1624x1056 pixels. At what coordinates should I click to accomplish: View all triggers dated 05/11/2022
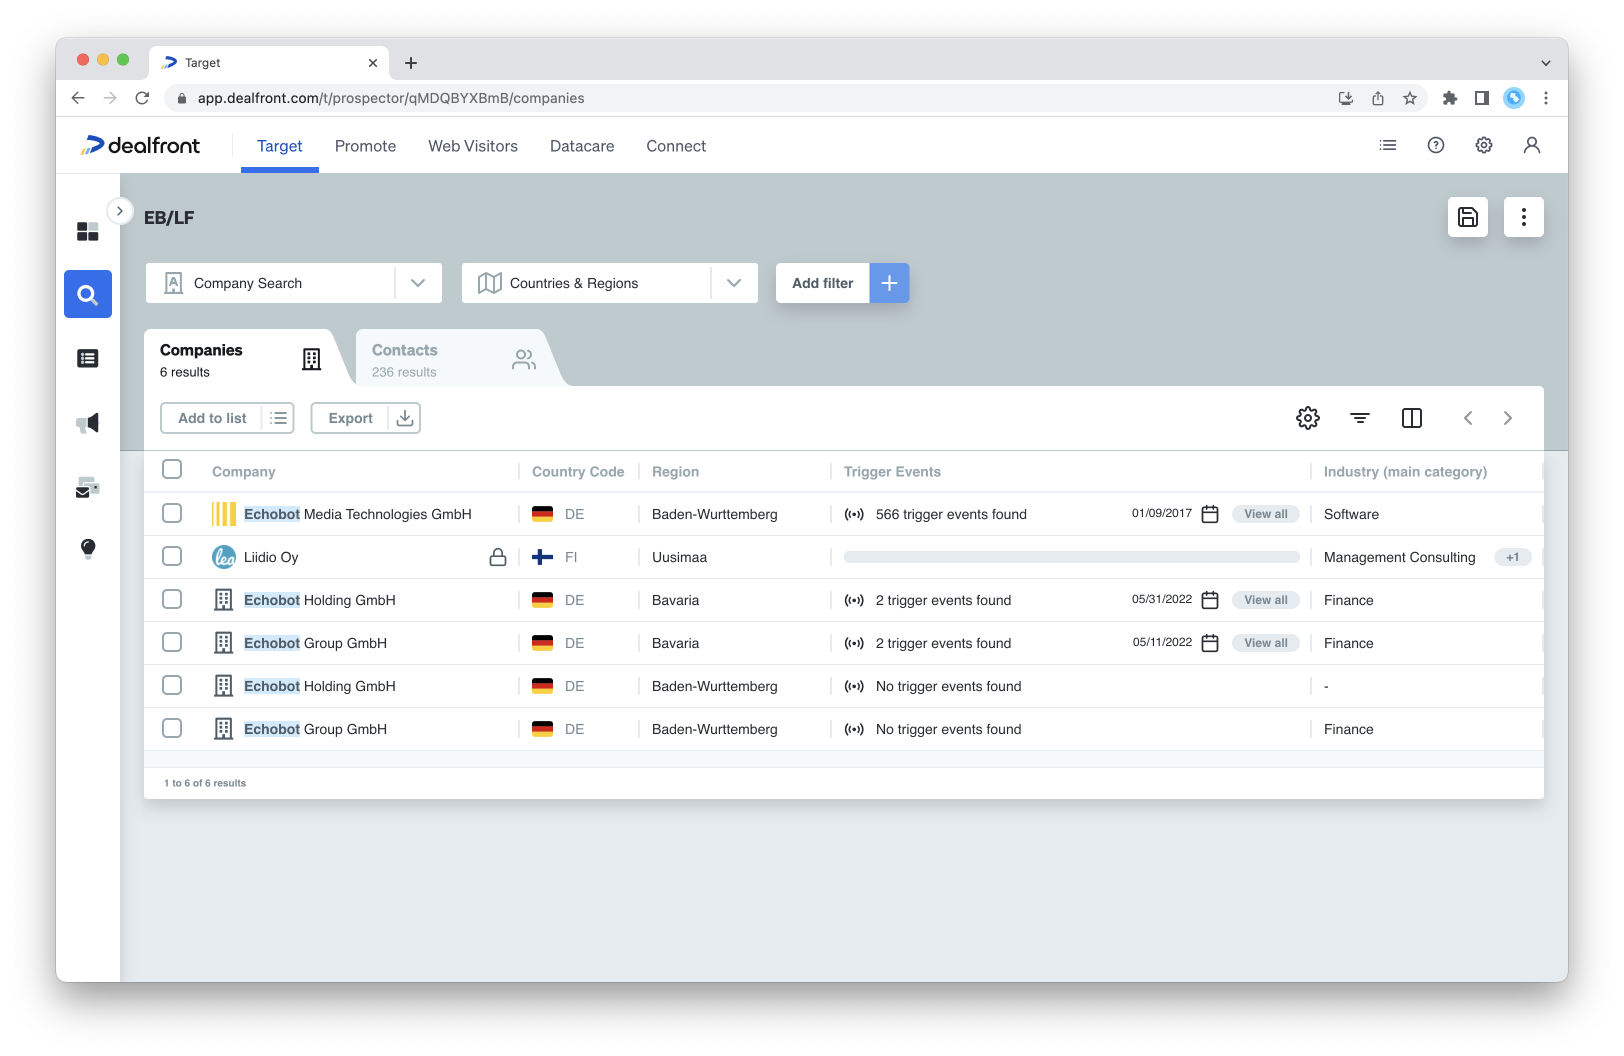point(1266,643)
